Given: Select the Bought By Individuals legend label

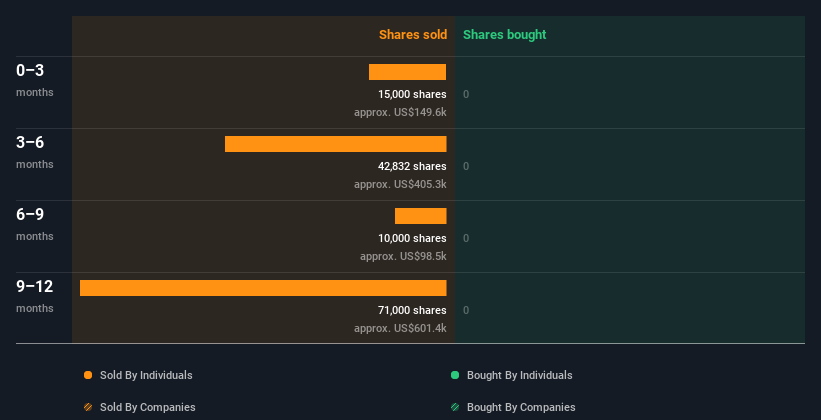Looking at the screenshot, I should (519, 375).
